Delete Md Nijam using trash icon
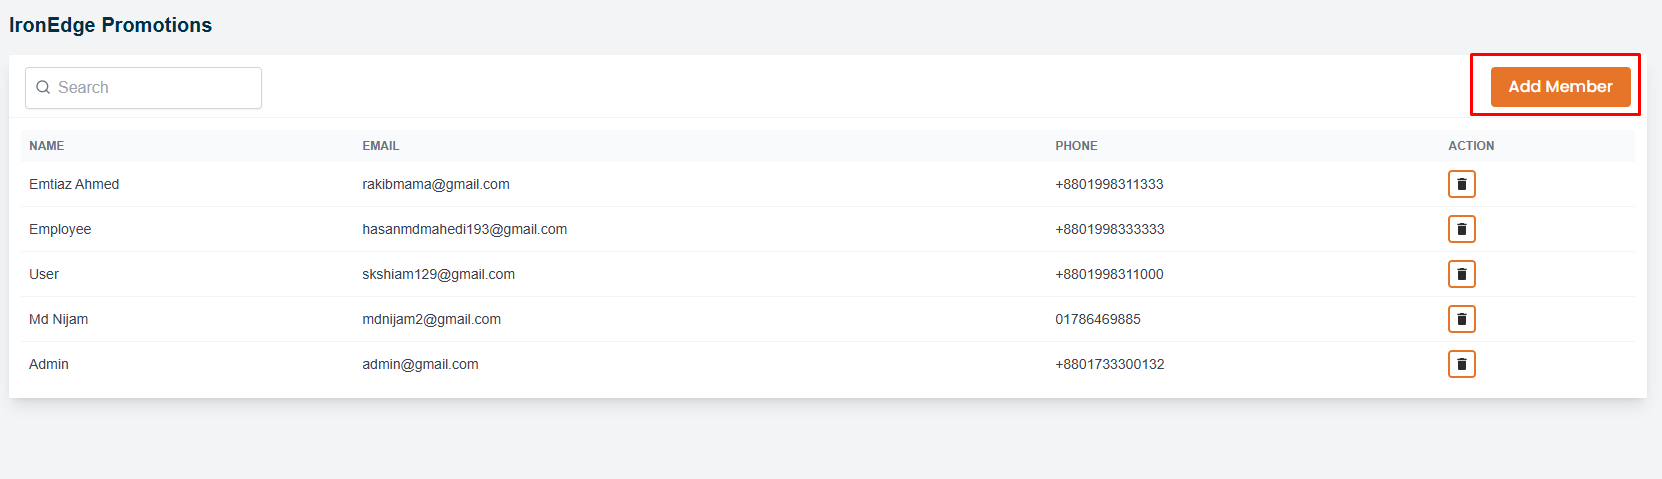Image resolution: width=1662 pixels, height=479 pixels. pos(1461,319)
